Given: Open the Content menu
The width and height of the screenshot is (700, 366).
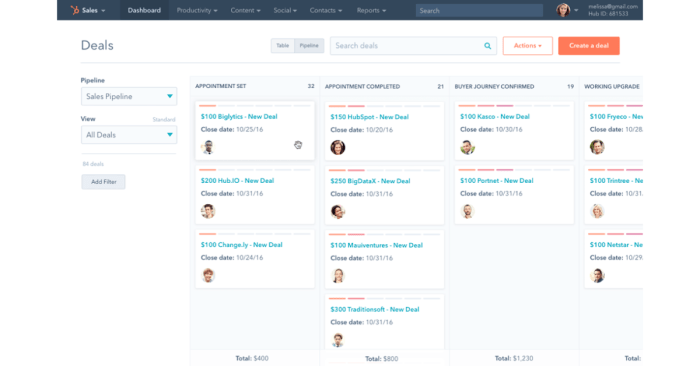Looking at the screenshot, I should click(245, 10).
